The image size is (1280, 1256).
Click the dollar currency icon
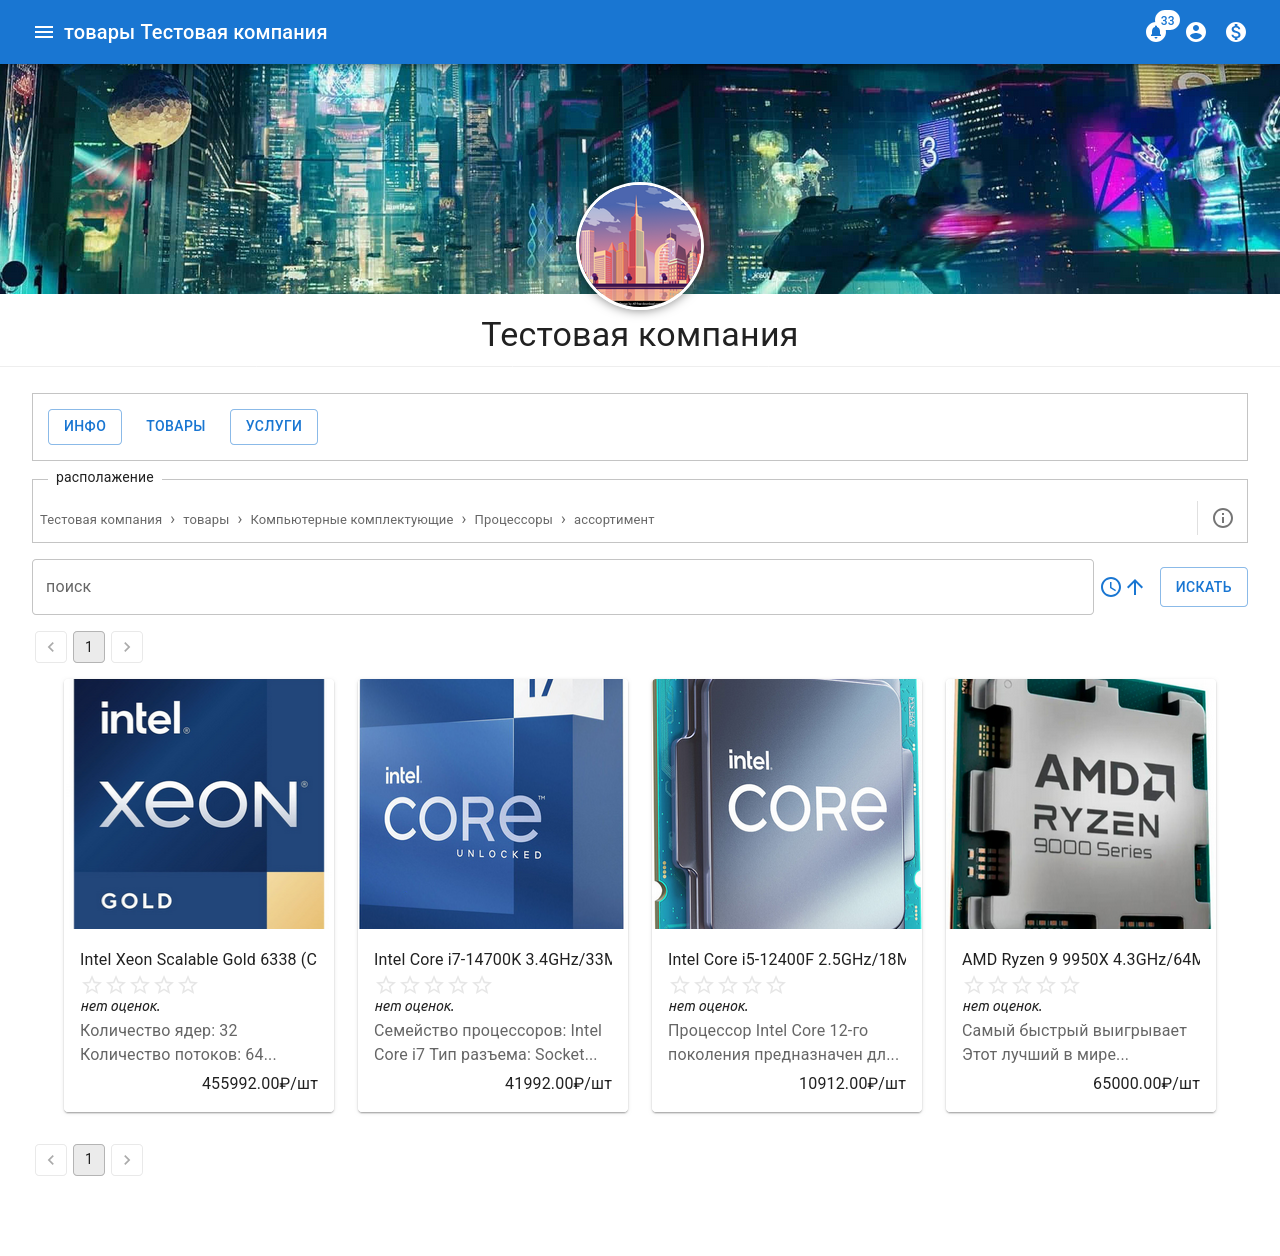1236,32
